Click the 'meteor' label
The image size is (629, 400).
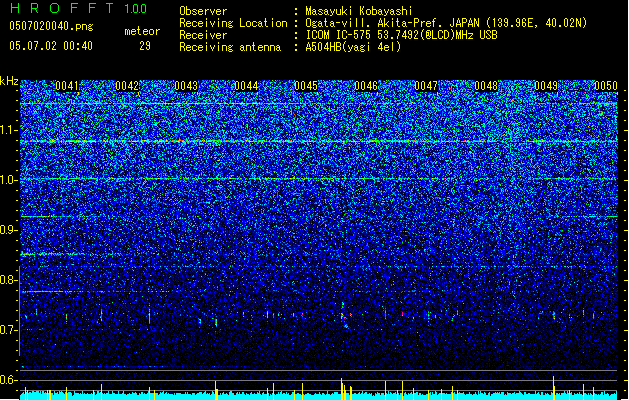pyautogui.click(x=142, y=31)
